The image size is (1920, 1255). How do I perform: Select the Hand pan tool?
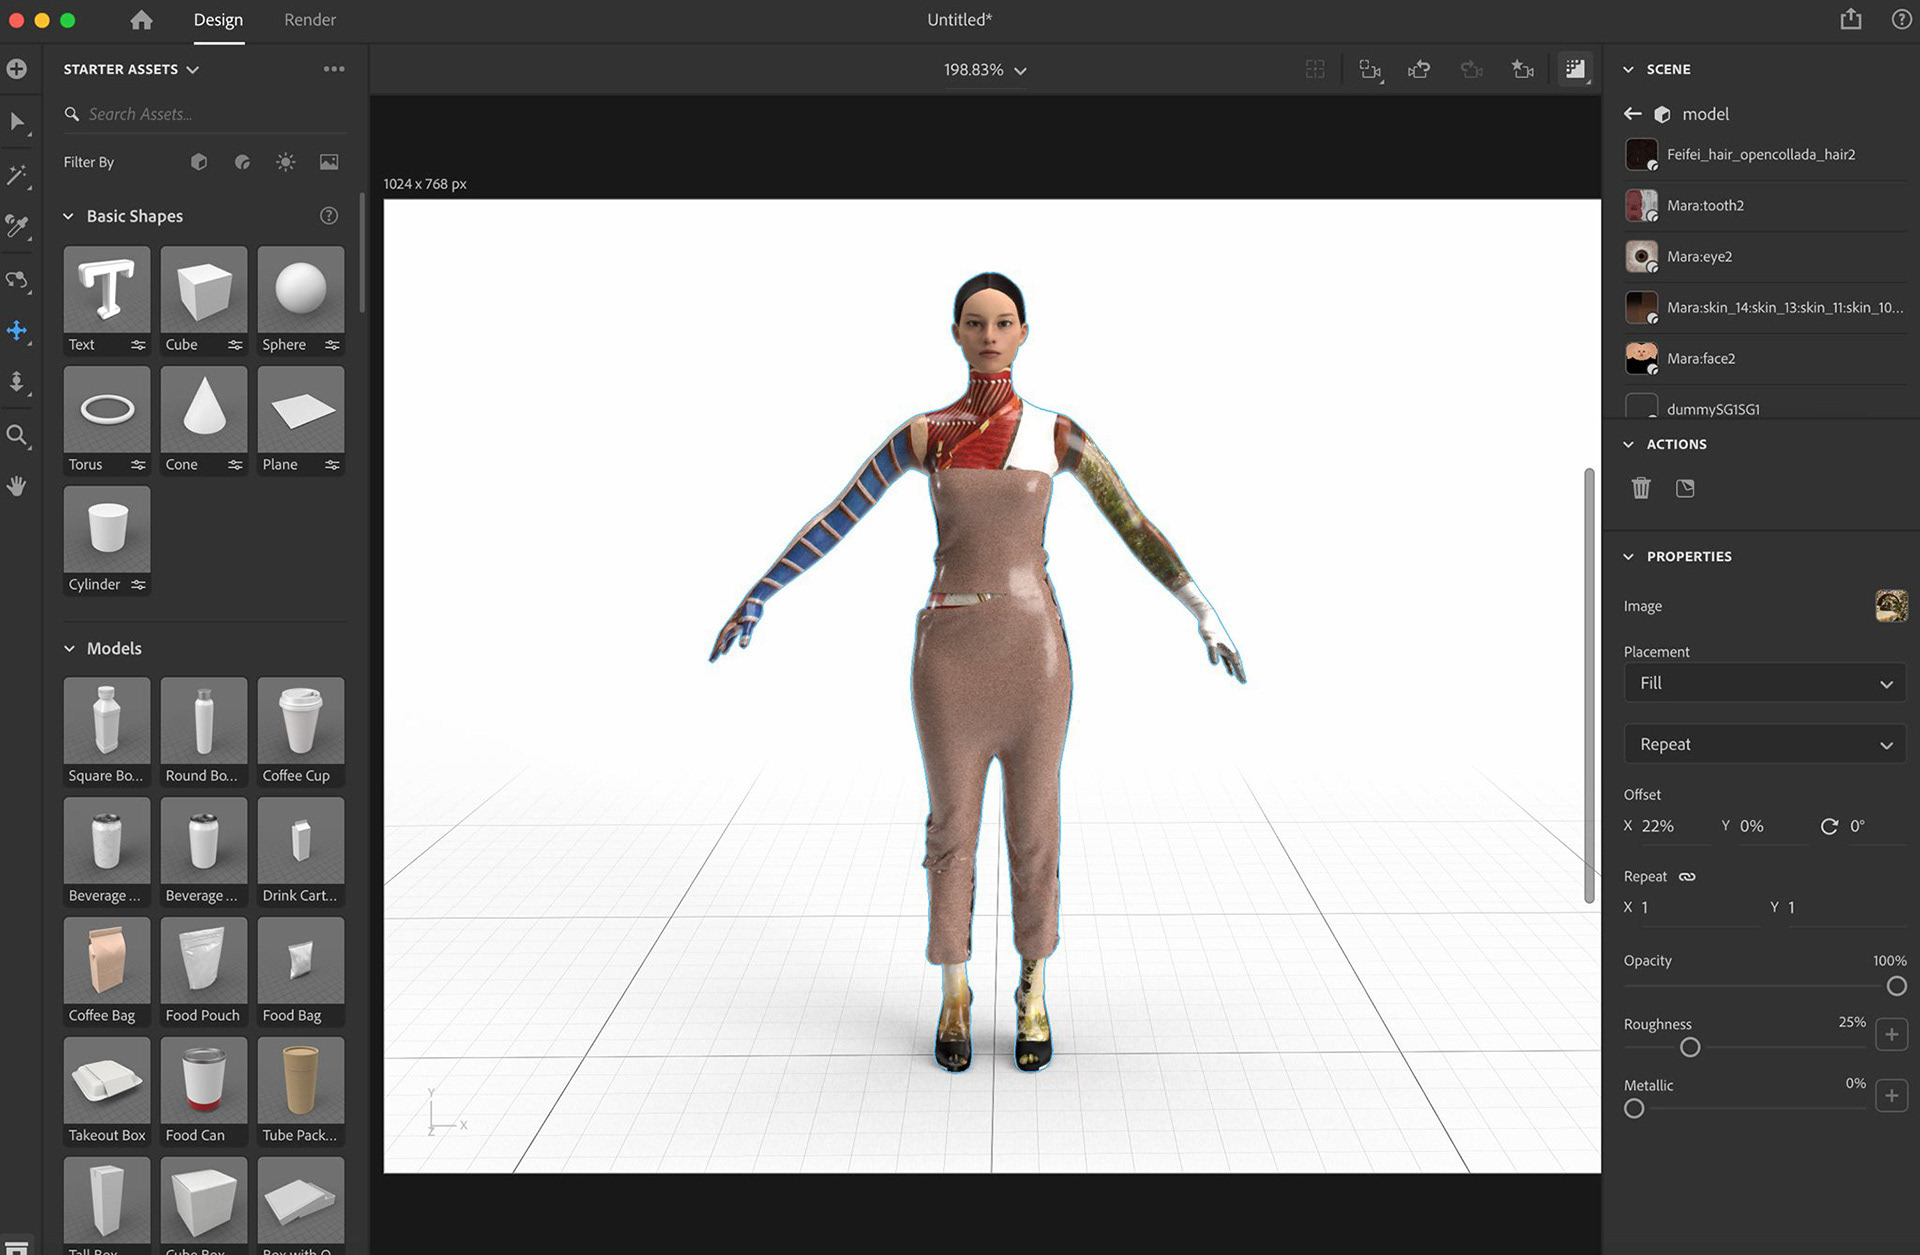coord(17,486)
